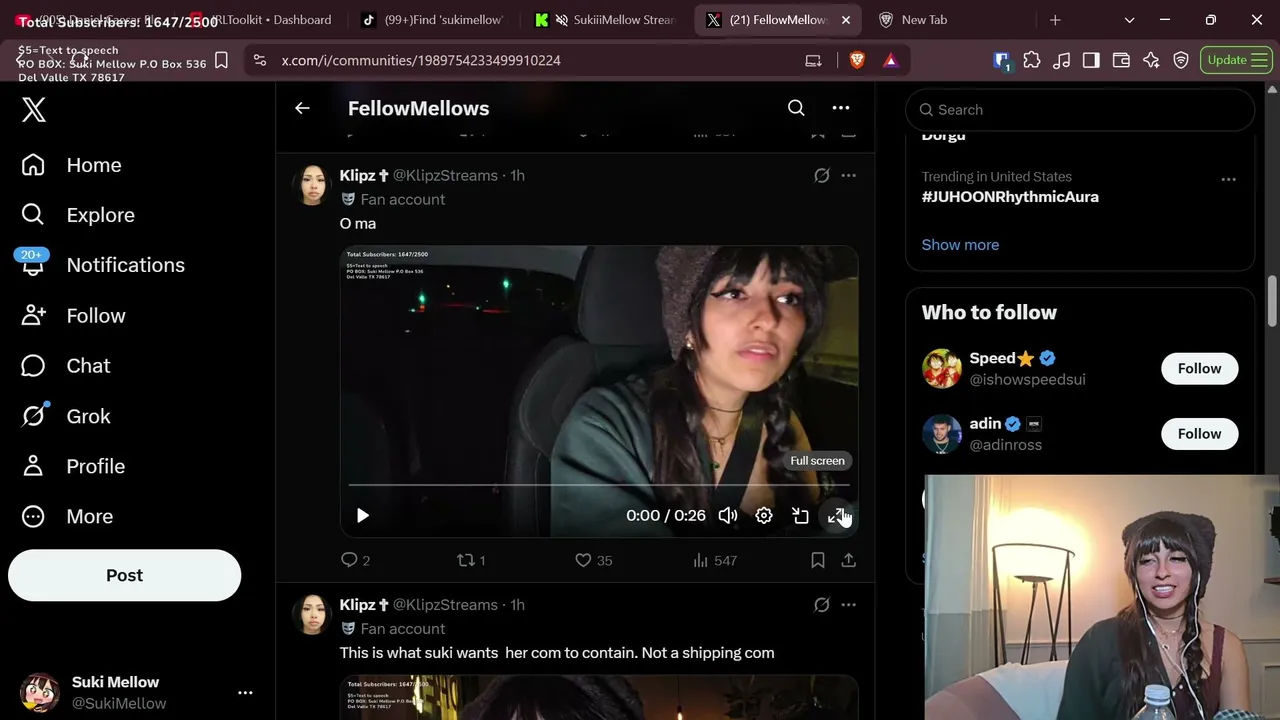The image size is (1280, 720).
Task: Open adin's profile avatar
Action: 942,434
